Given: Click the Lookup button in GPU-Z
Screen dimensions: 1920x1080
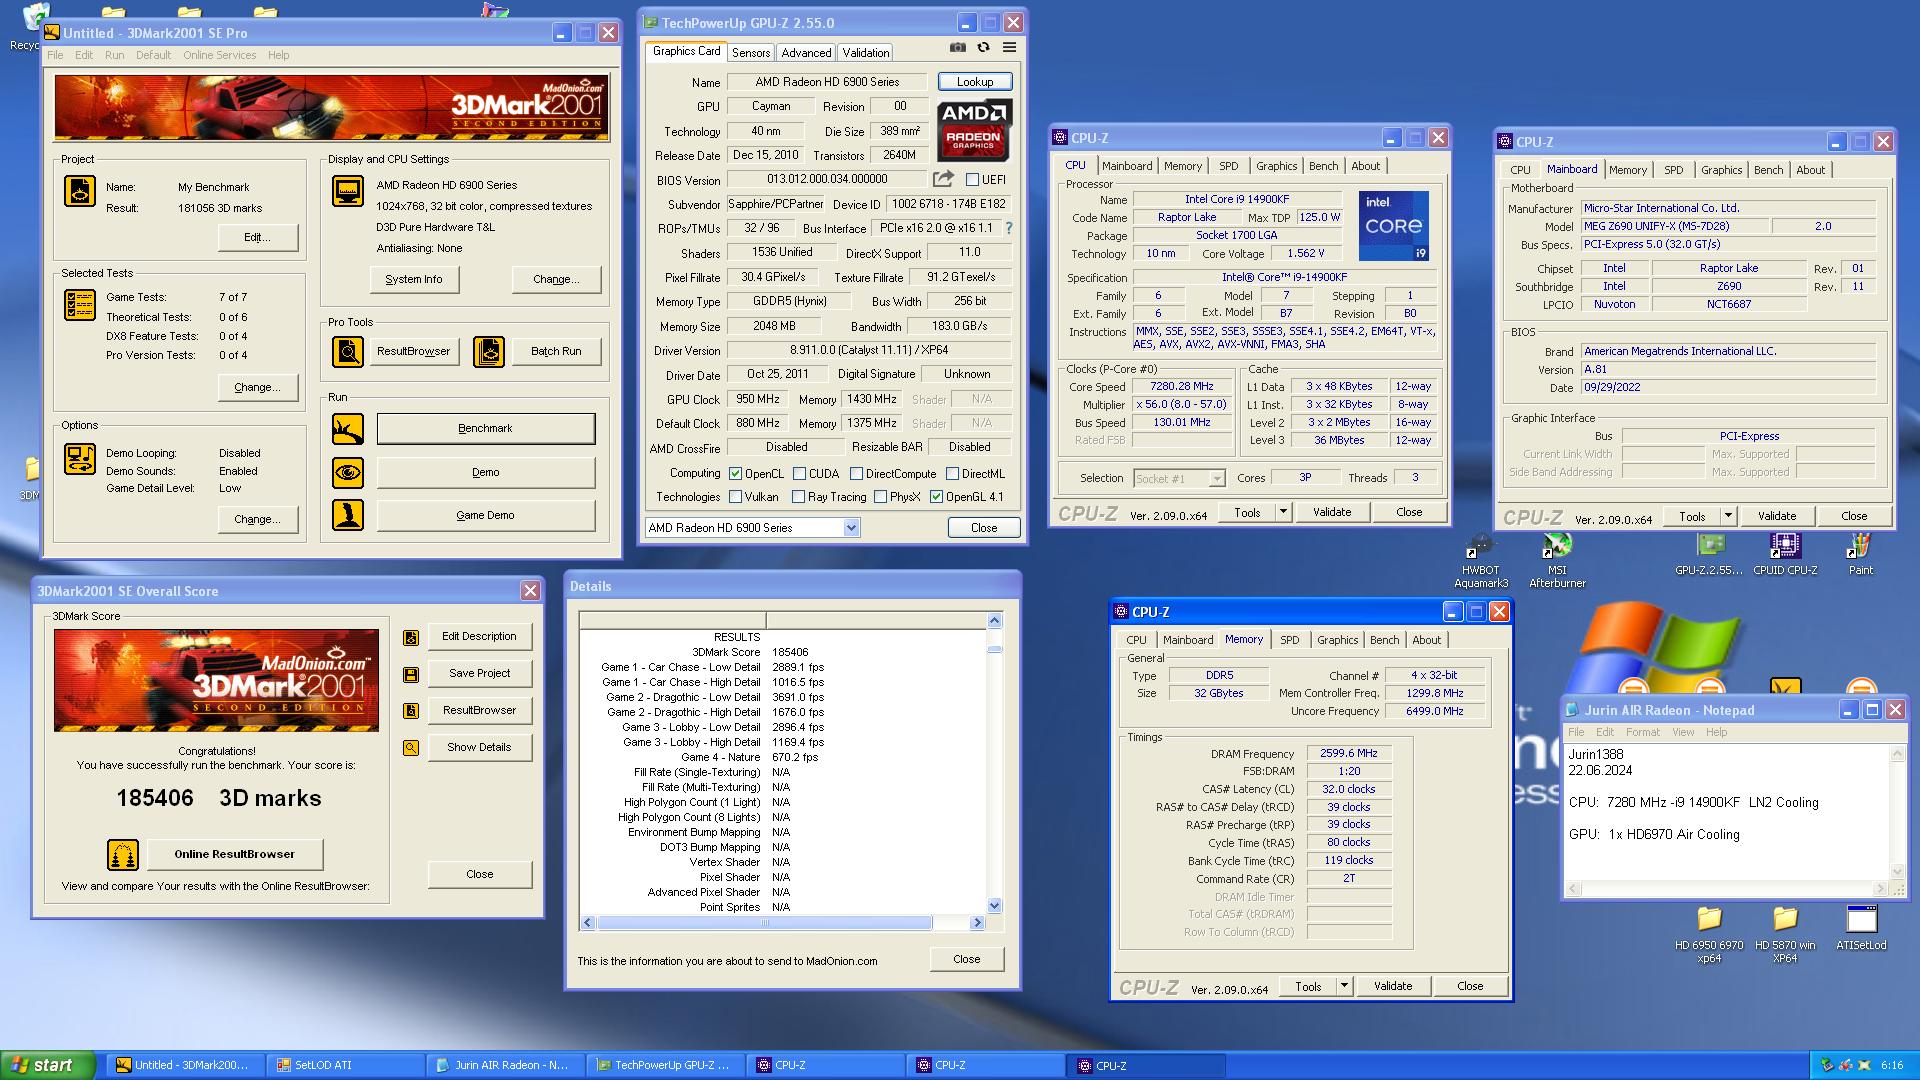Looking at the screenshot, I should point(975,82).
